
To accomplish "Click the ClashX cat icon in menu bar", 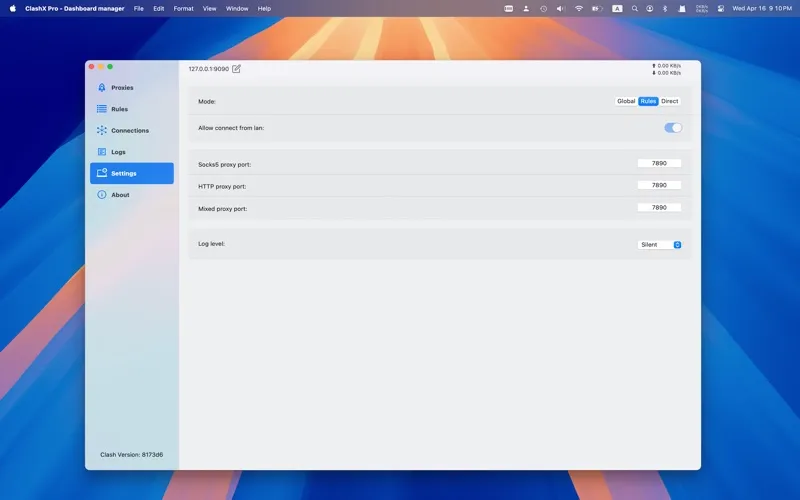I will (x=682, y=9).
